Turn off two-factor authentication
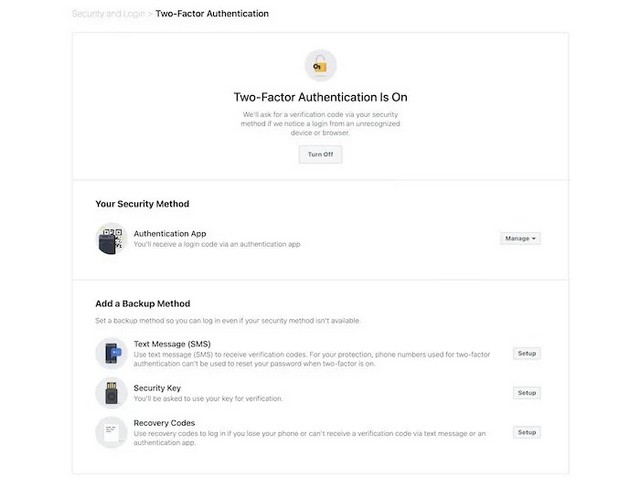Screen dimensions: 640x478 [x=320, y=155]
